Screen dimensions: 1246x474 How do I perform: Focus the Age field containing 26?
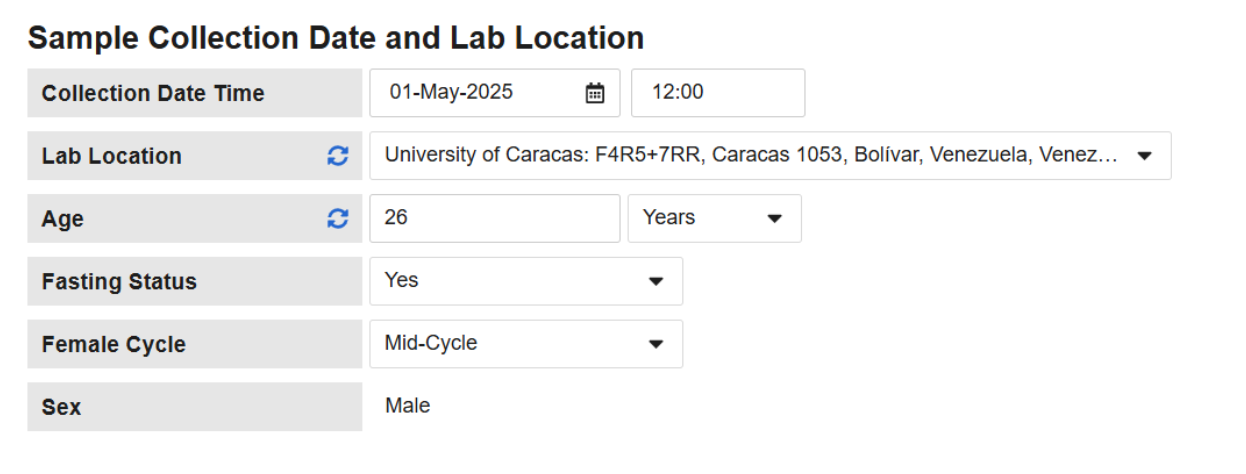point(494,218)
